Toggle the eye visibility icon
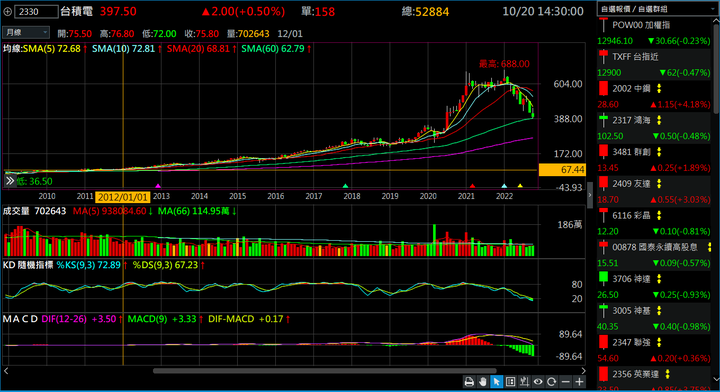The width and height of the screenshot is (720, 392). coord(538,381)
